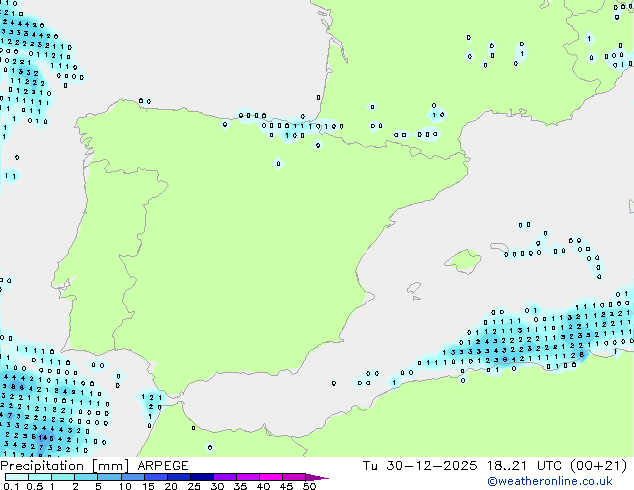Pick the 15–20 mm legend swatch
Image resolution: width=634 pixels, height=490 pixels.
tap(155, 477)
